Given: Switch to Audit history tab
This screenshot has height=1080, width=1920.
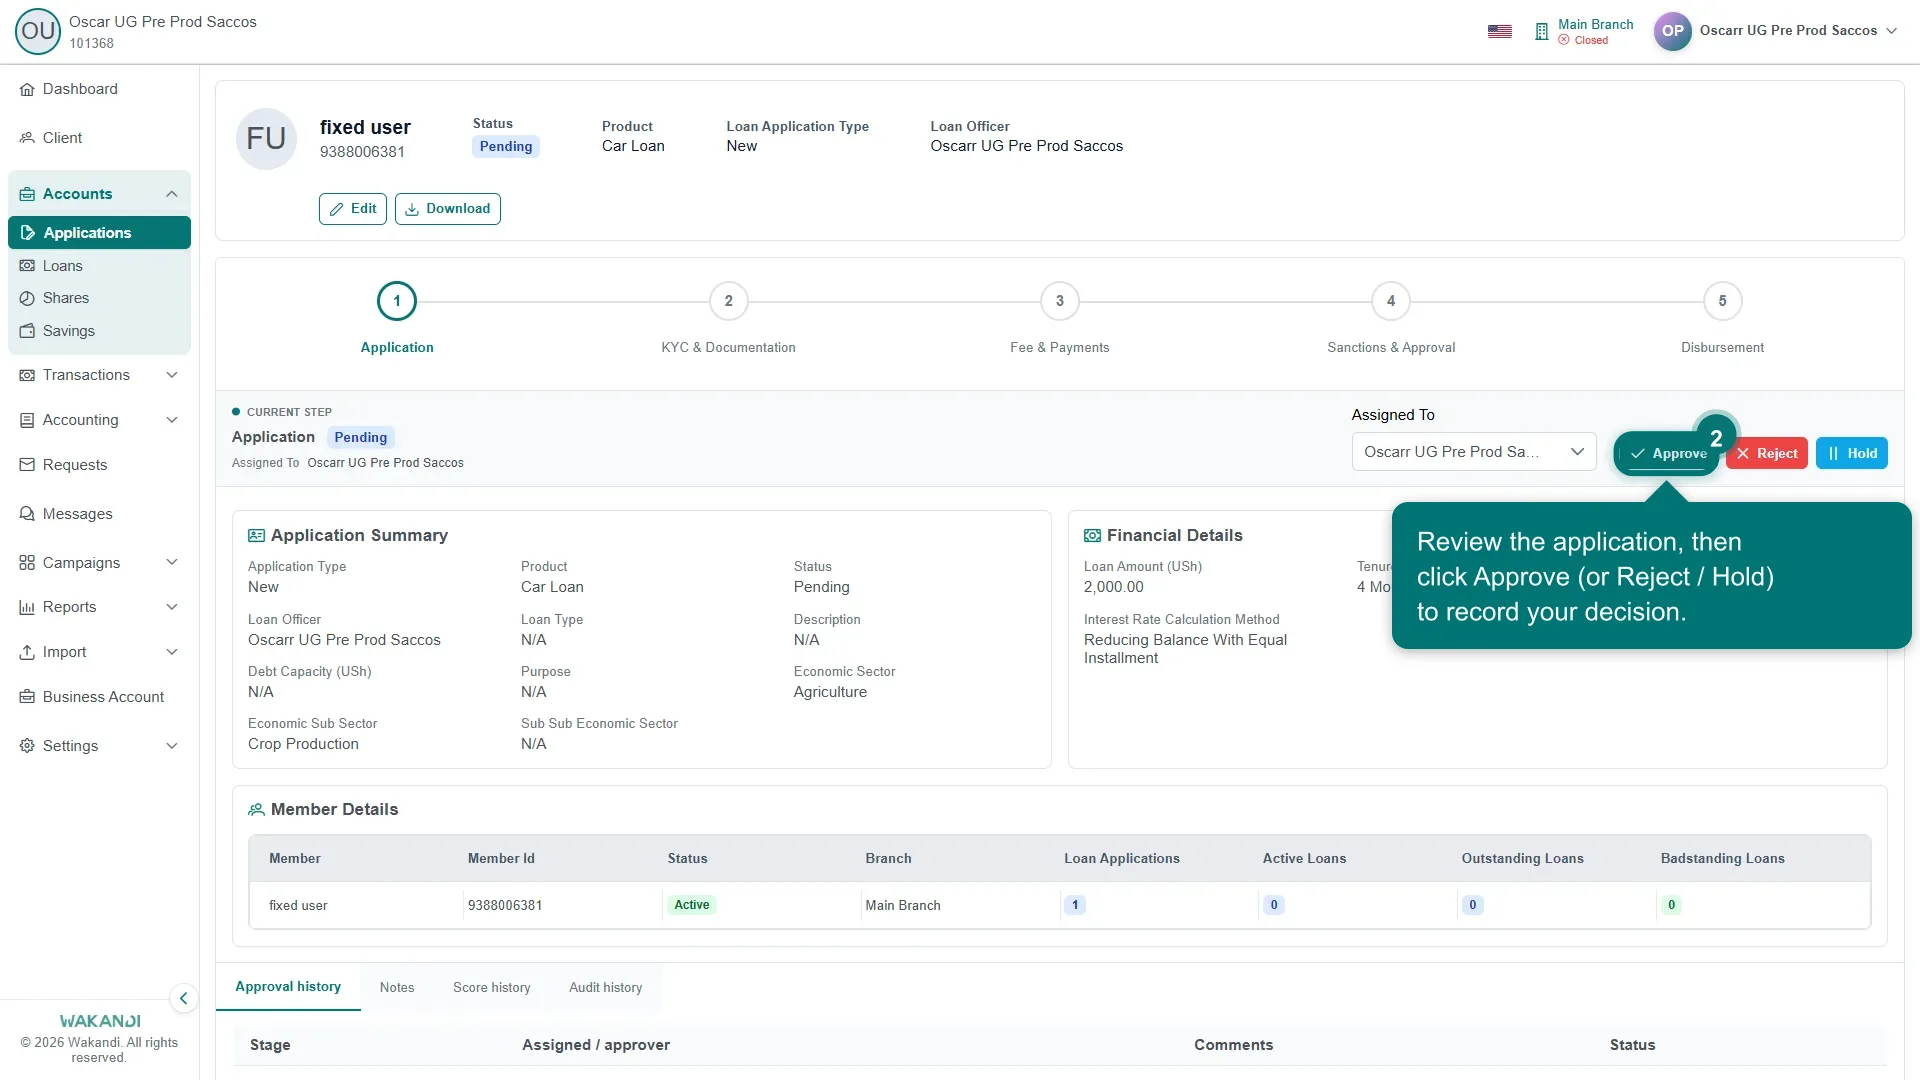Looking at the screenshot, I should (x=606, y=988).
